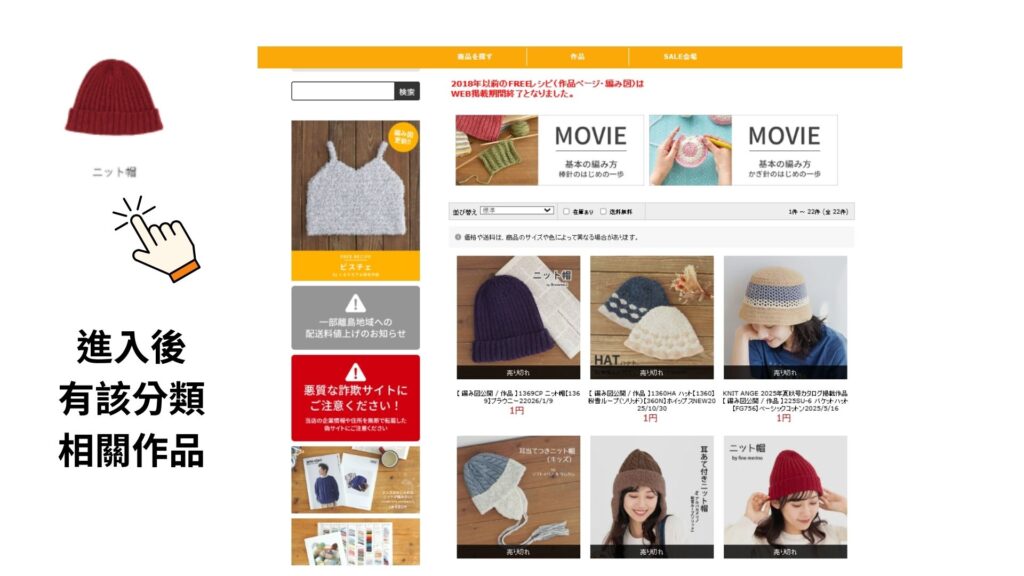Open the 並び替え sort order dropdown
The height and width of the screenshot is (576, 1024).
coord(516,211)
